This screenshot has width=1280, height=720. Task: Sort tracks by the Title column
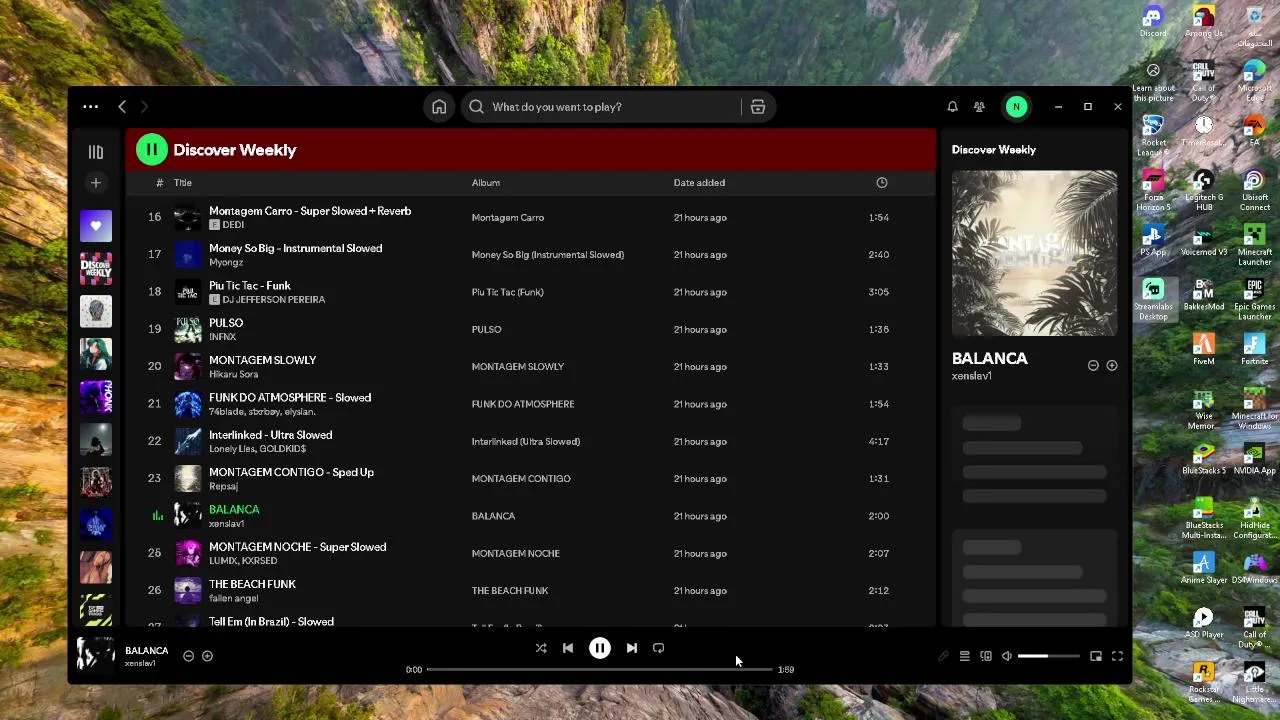click(183, 183)
